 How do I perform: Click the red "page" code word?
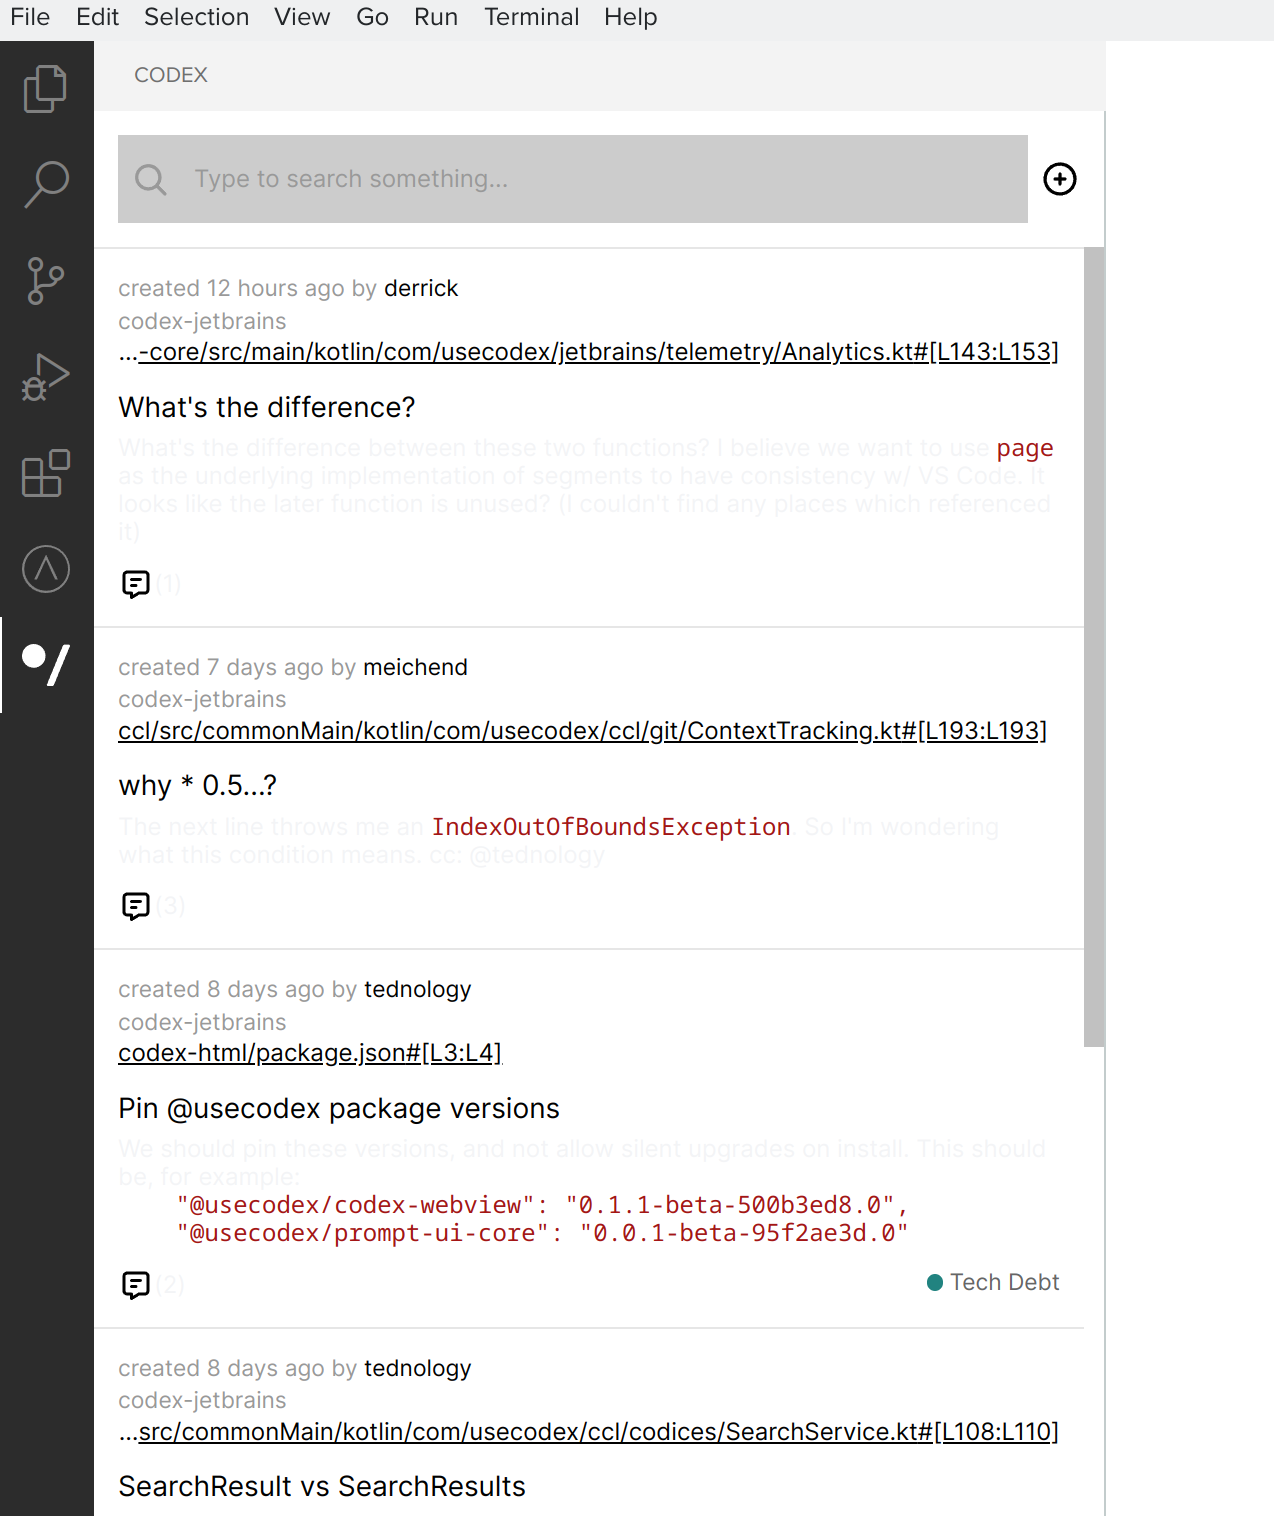[x=1025, y=448]
